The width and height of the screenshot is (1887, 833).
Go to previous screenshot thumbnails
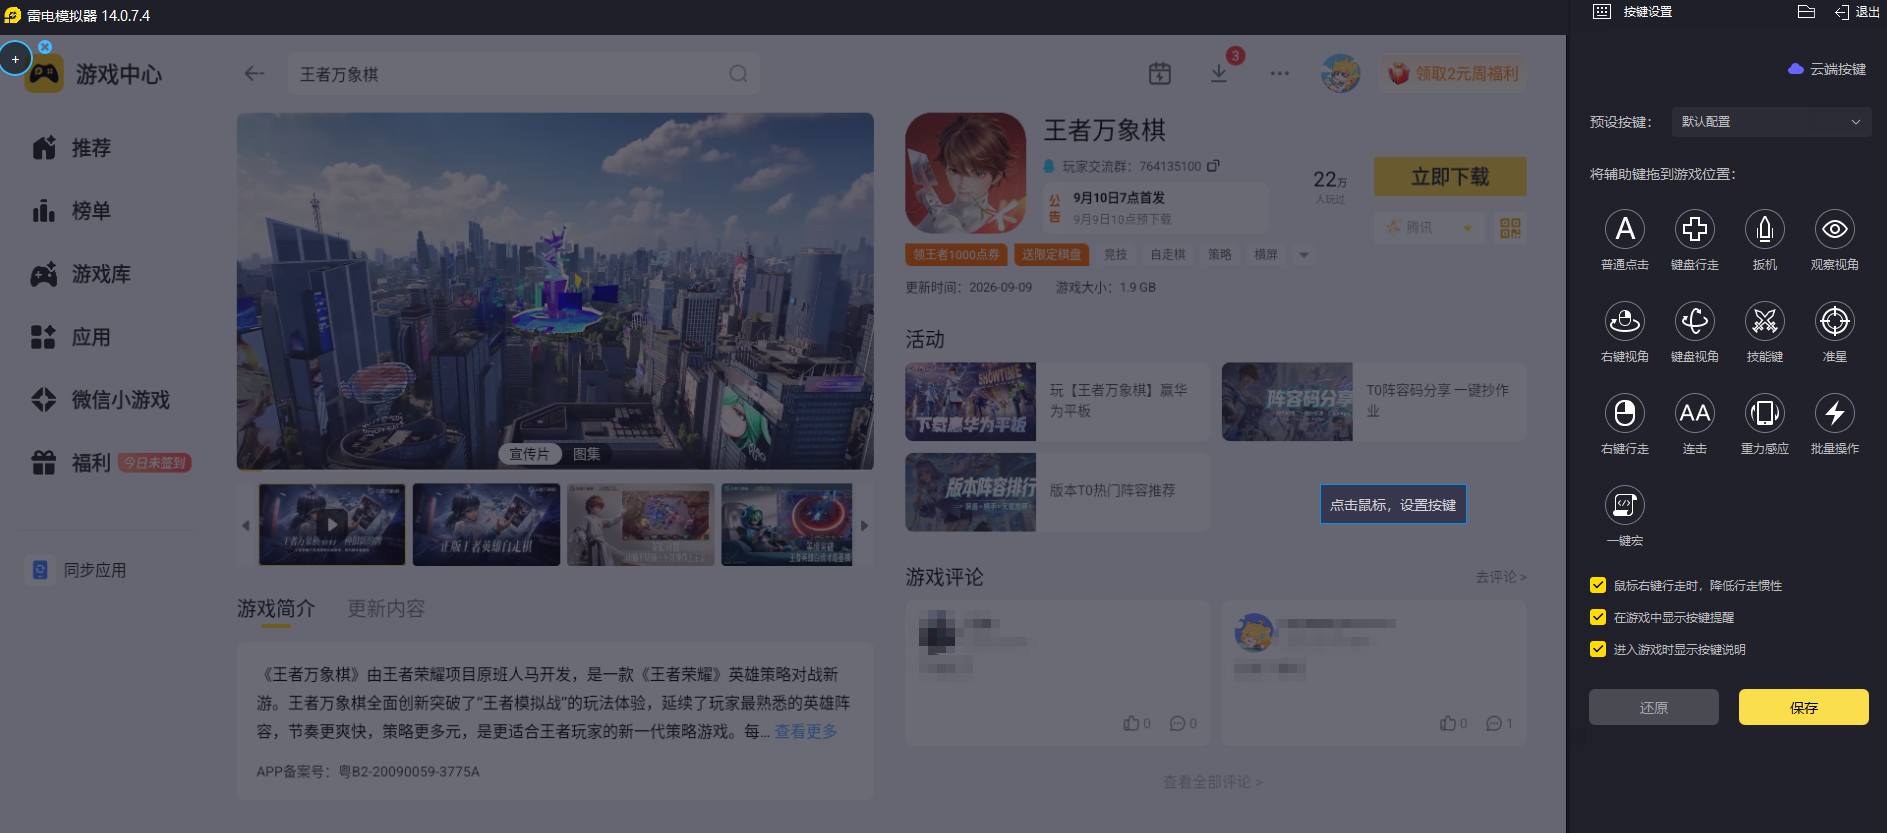click(x=246, y=525)
